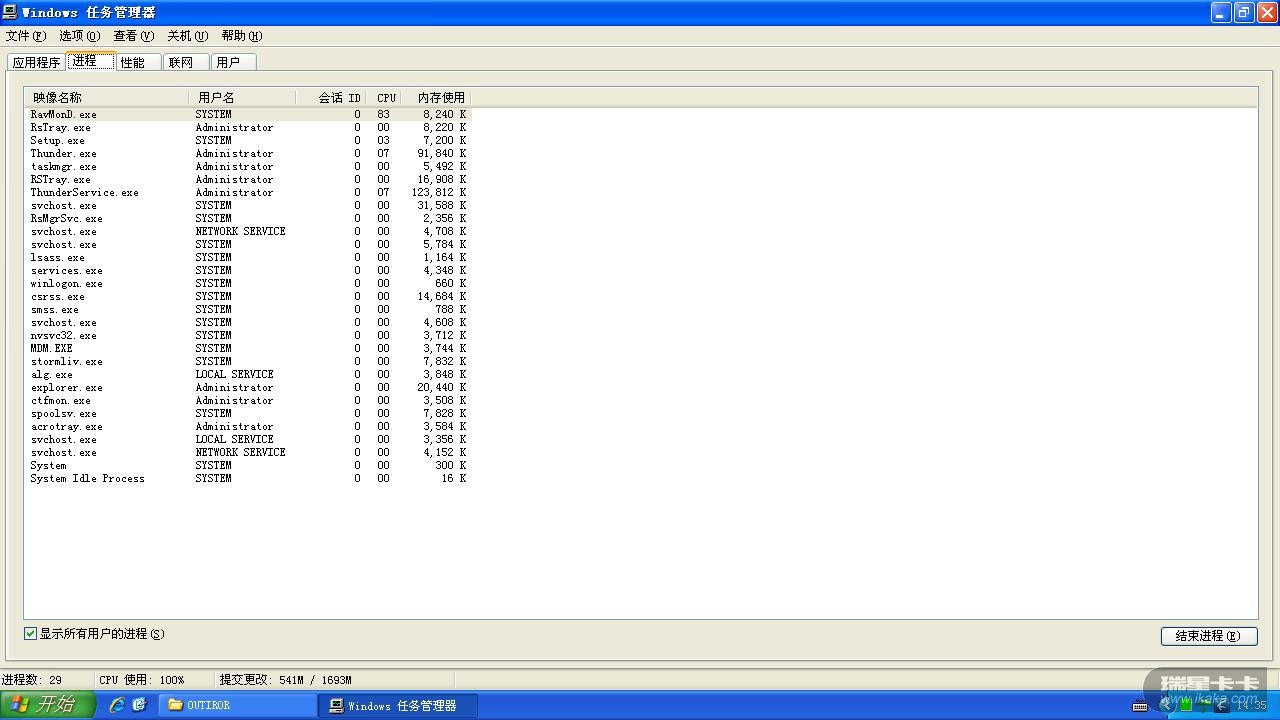The image size is (1280, 720).
Task: Select svchost.exe row using 4,708 K
Action: point(248,232)
